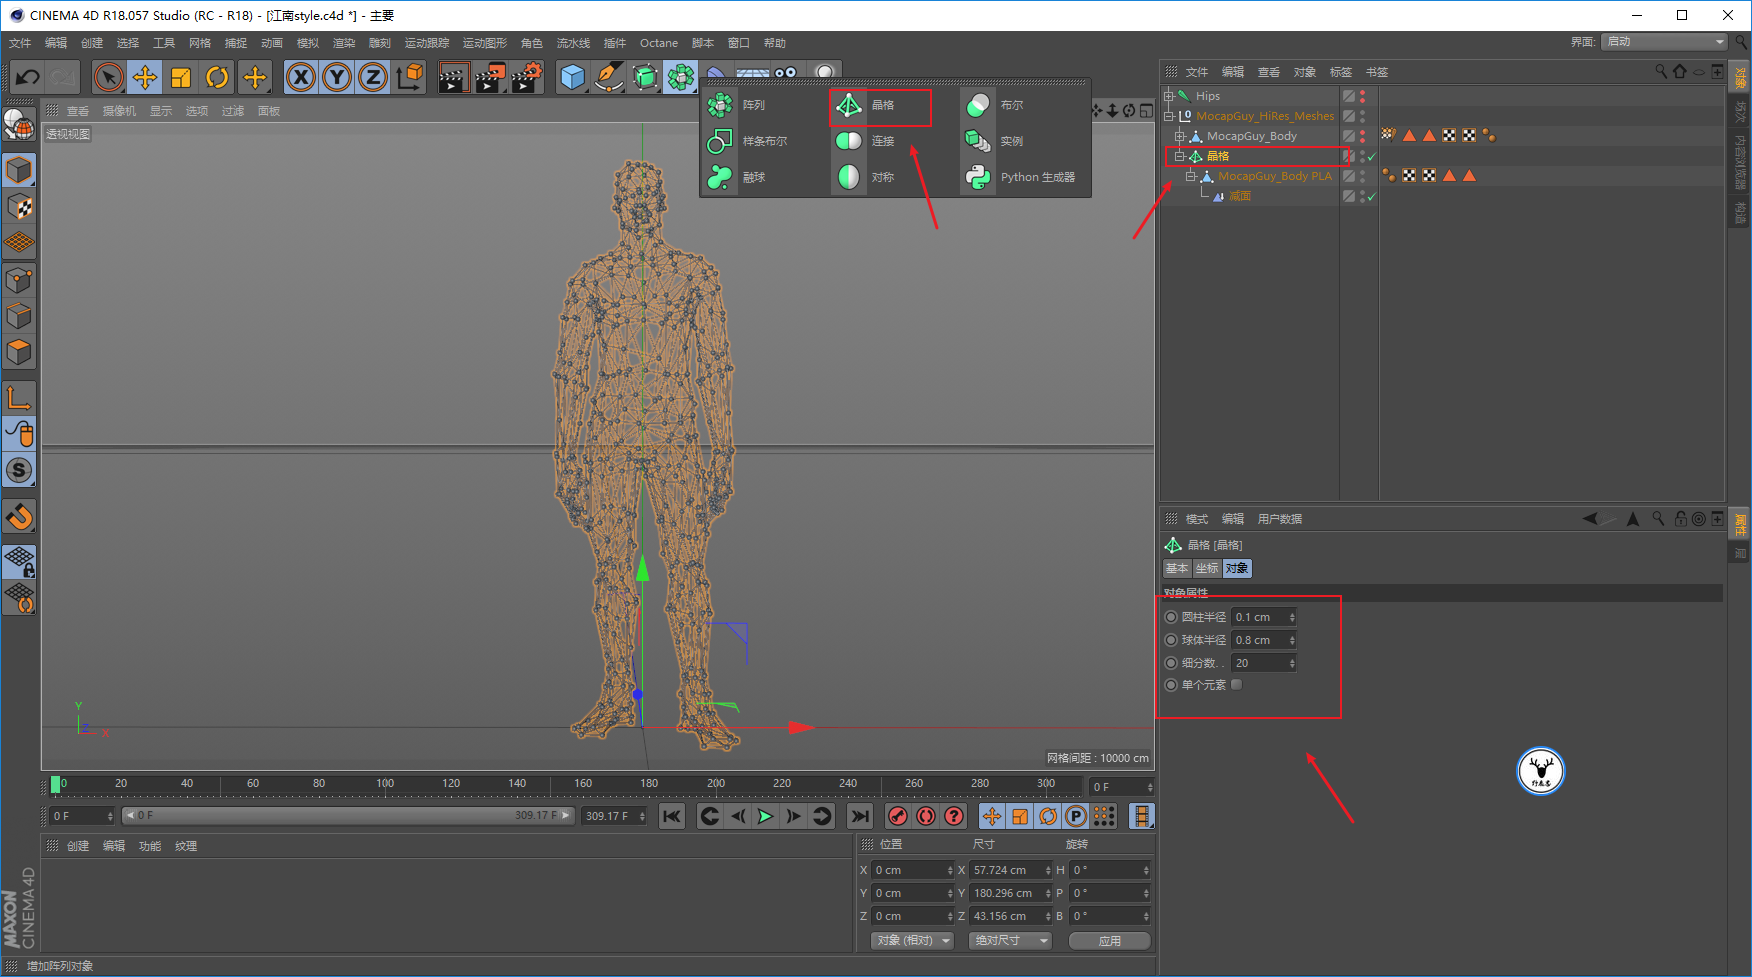
Task: Open the 运动图形 main menu
Action: [x=485, y=43]
